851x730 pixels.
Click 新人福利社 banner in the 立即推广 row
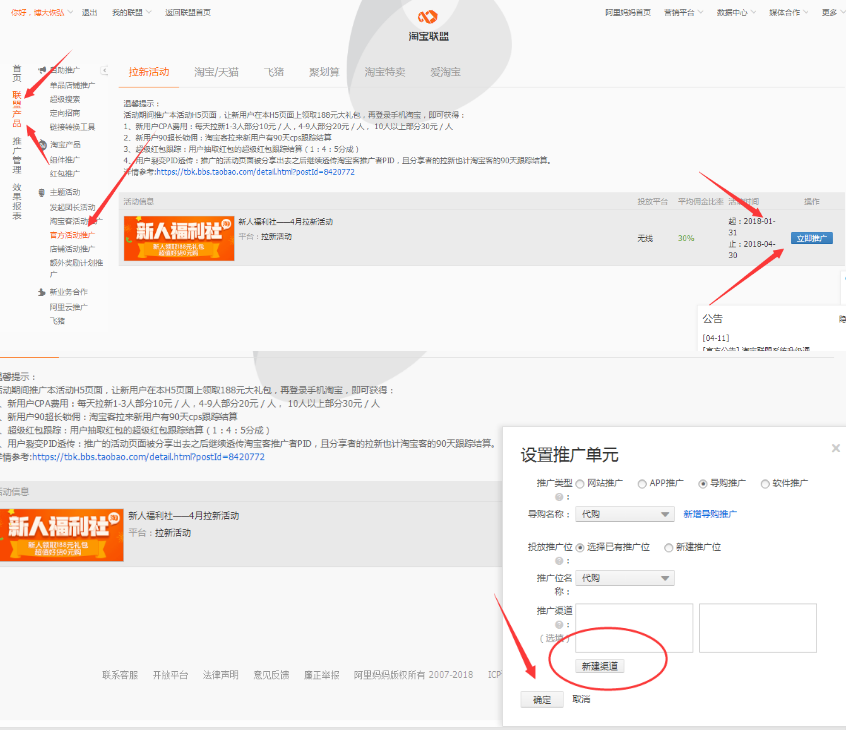(x=179, y=238)
